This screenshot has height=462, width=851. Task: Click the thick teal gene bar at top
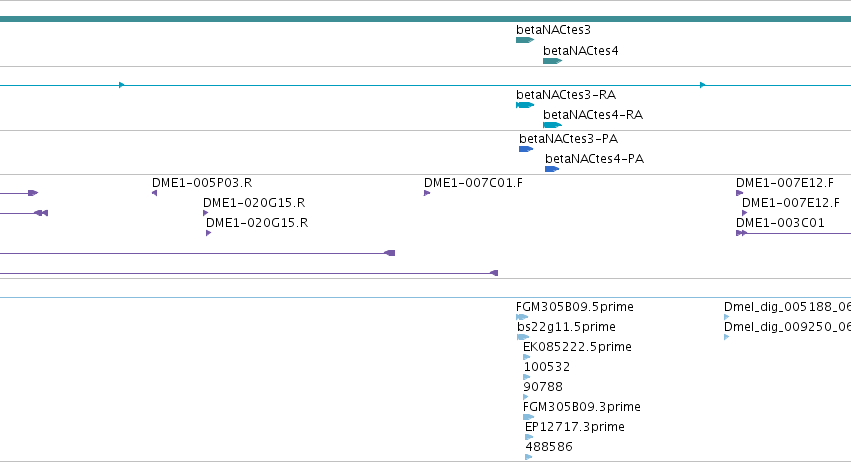pos(426,19)
